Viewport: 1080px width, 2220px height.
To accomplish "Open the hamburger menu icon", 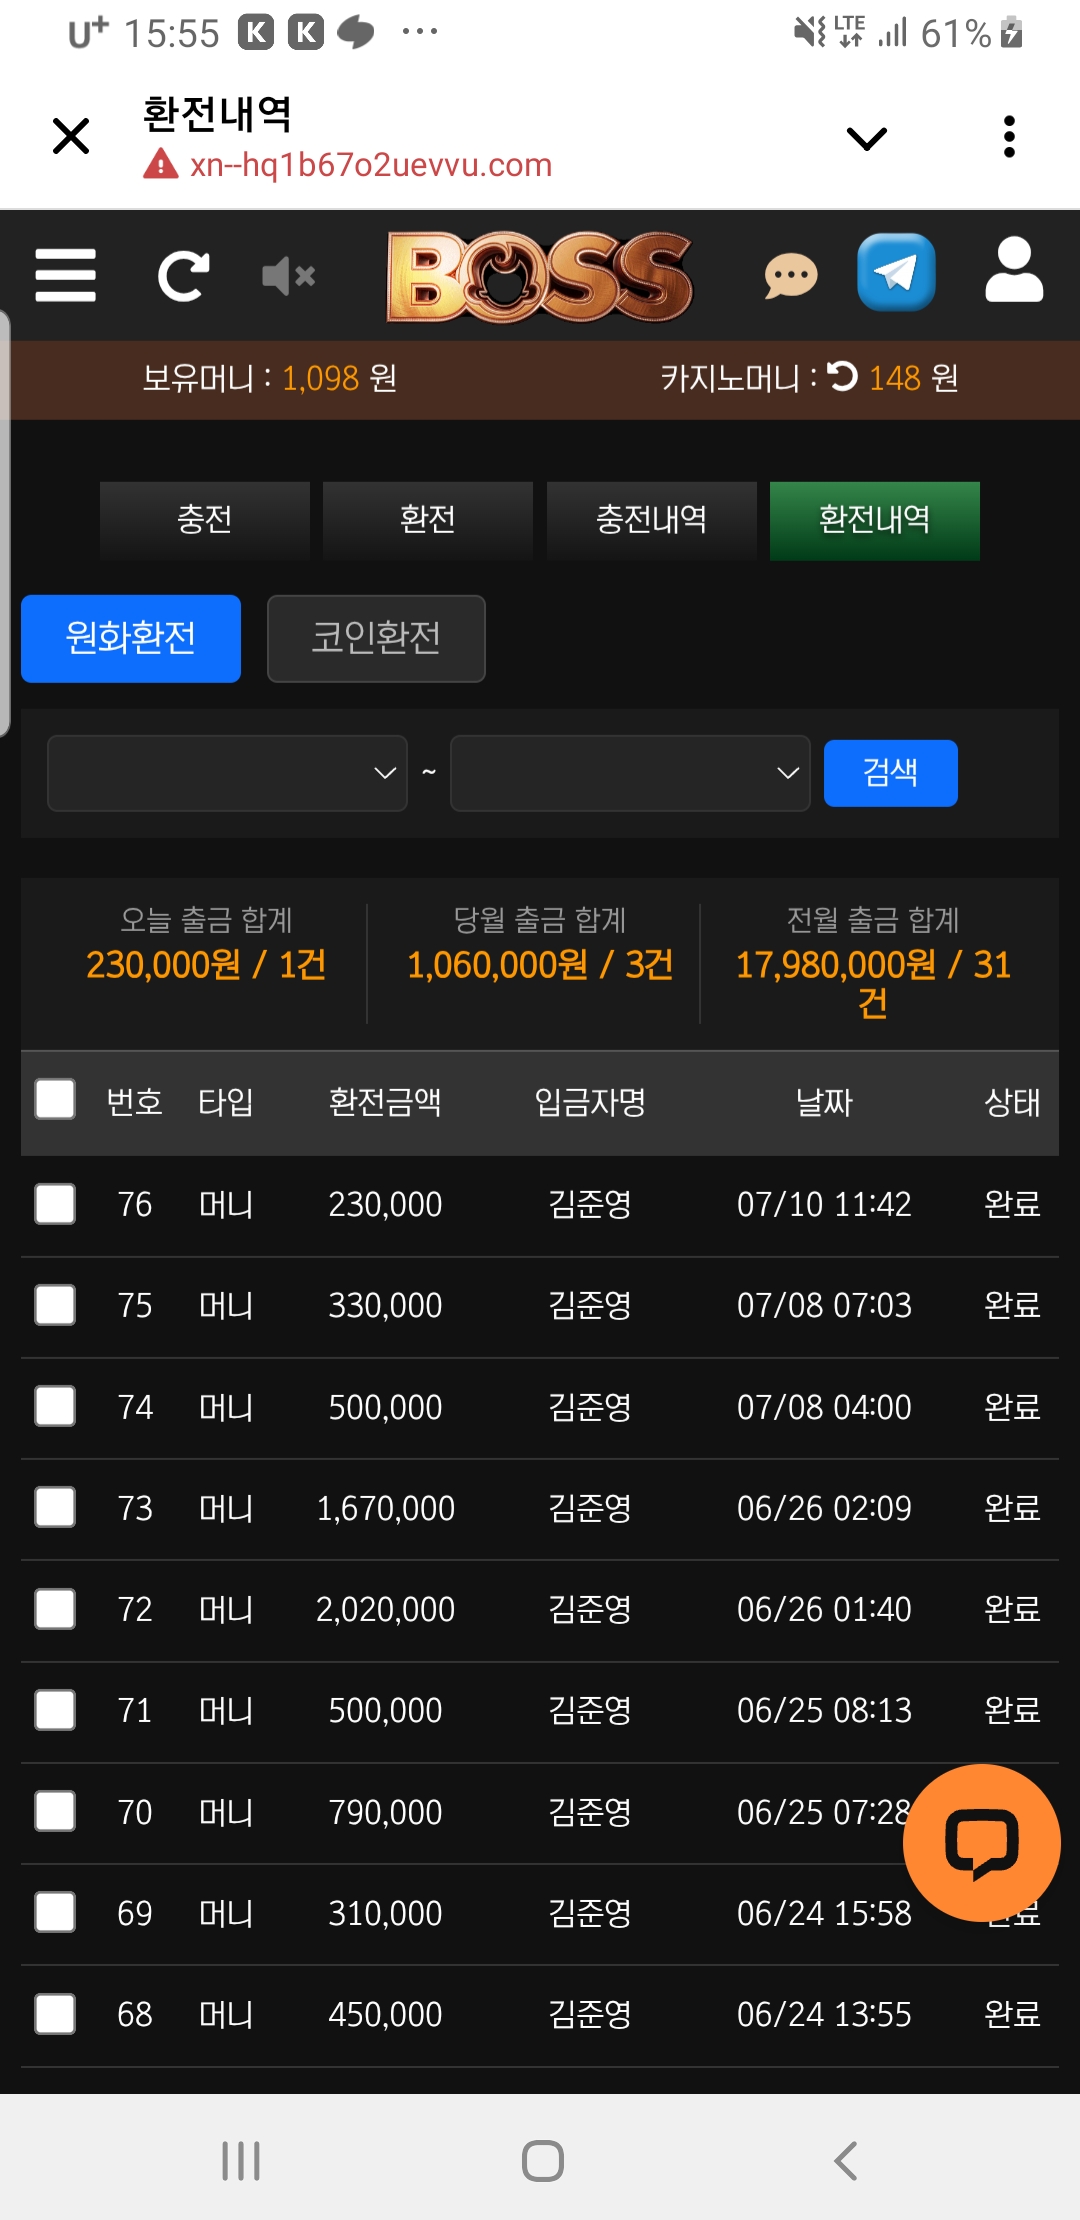I will click(x=65, y=275).
